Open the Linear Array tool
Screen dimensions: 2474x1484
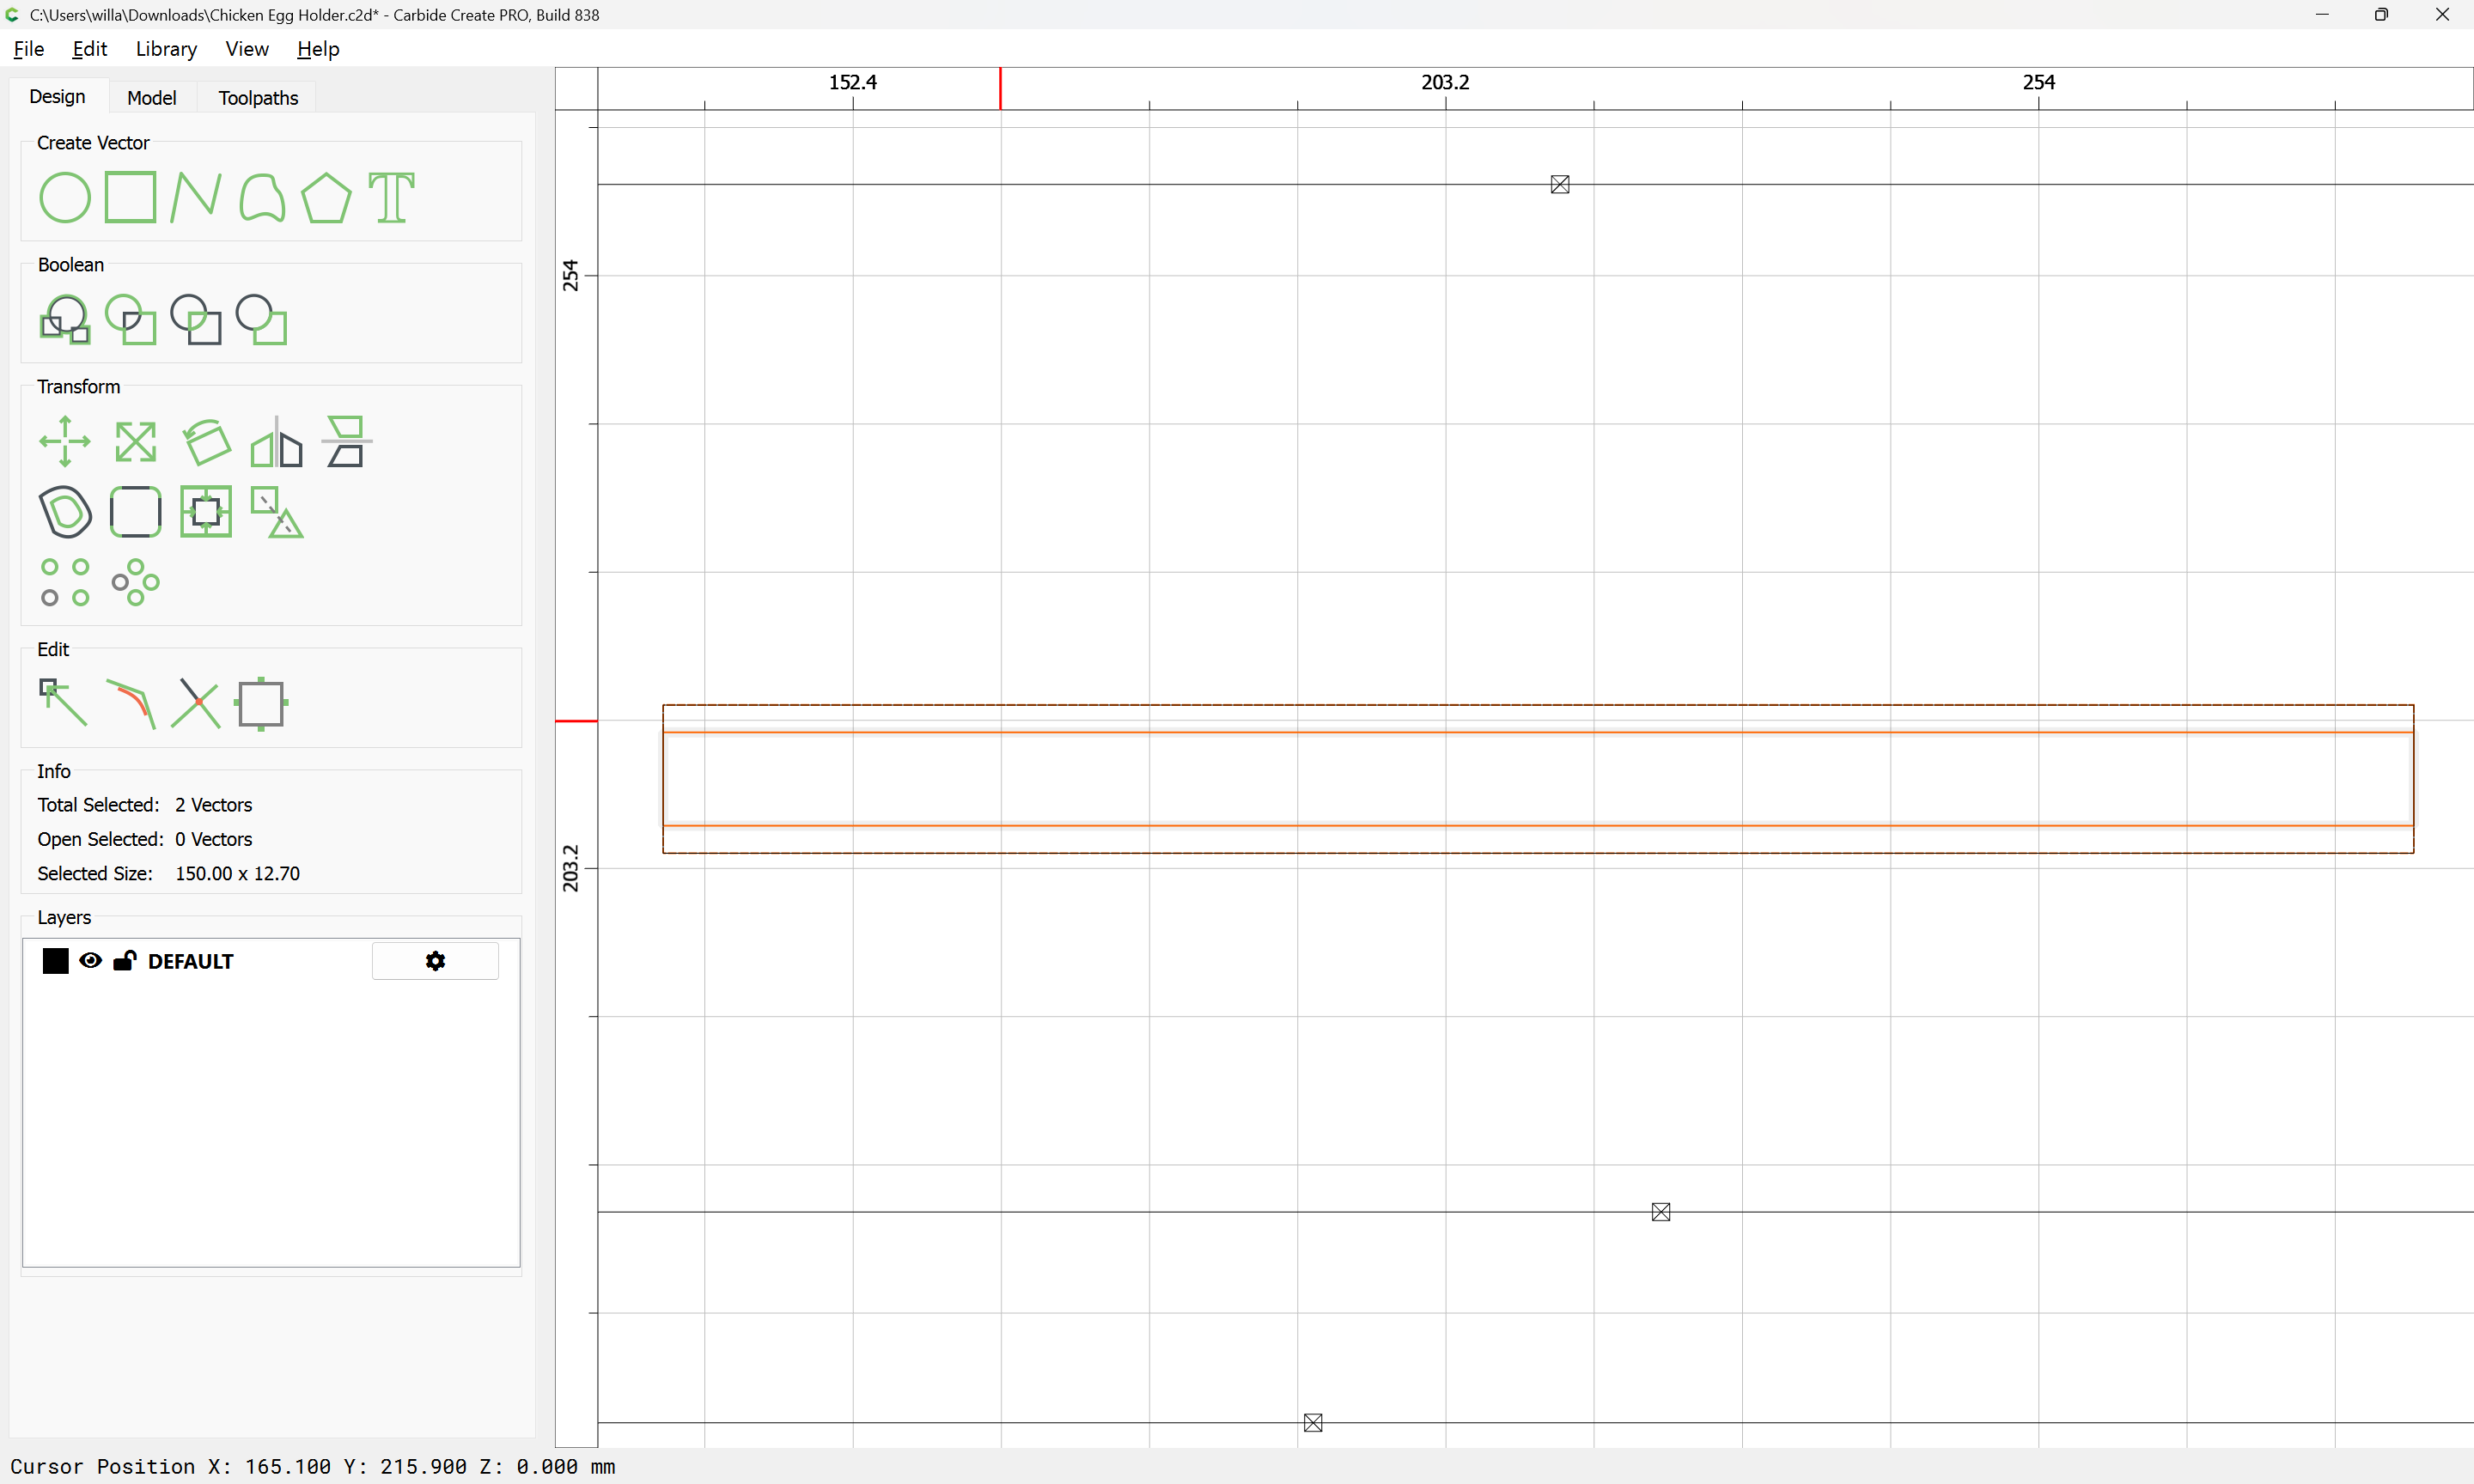point(65,582)
